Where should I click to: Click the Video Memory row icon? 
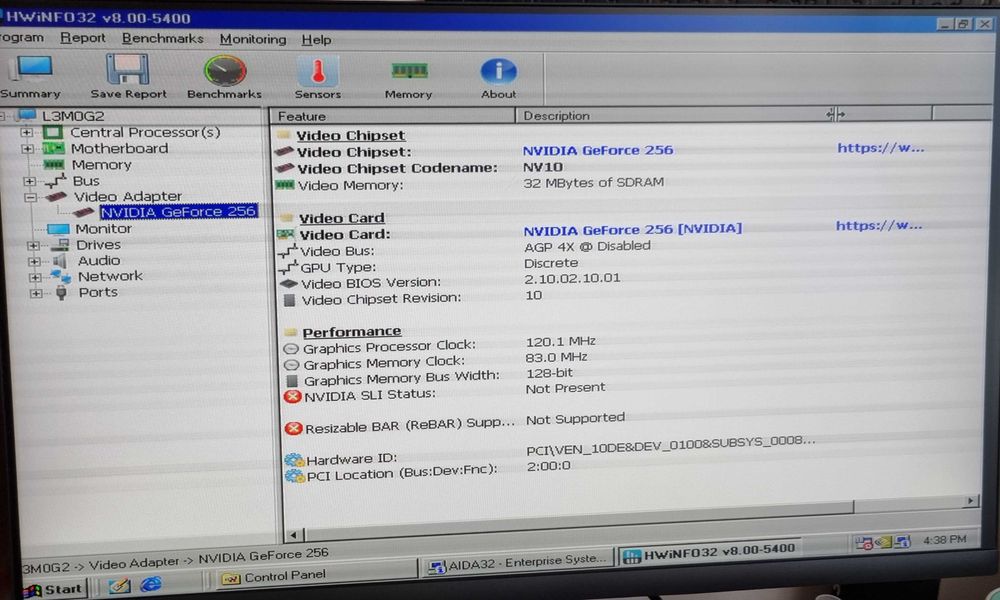(284, 185)
